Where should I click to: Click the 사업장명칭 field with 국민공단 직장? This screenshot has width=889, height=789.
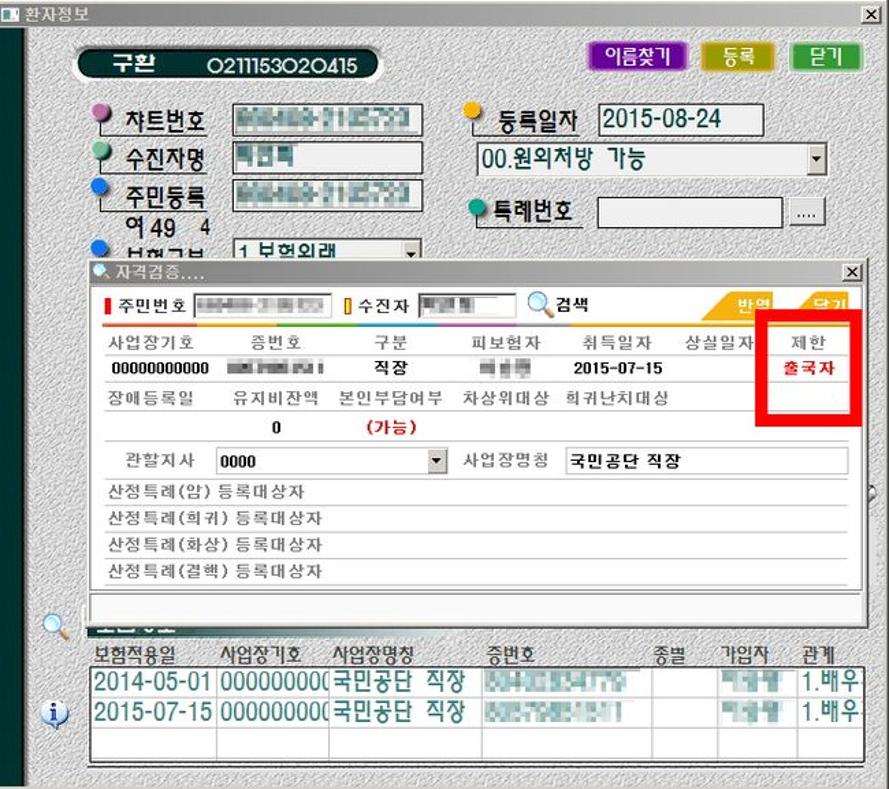tap(706, 461)
